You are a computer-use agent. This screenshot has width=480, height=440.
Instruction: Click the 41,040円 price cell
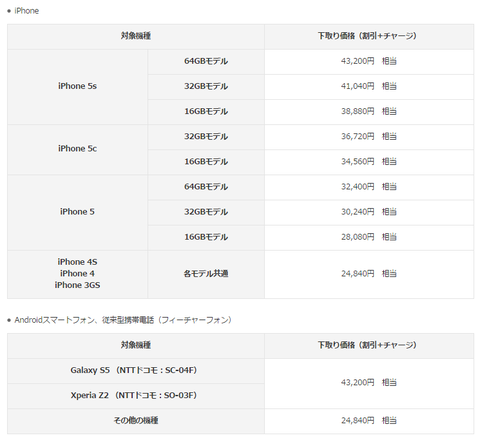click(369, 87)
